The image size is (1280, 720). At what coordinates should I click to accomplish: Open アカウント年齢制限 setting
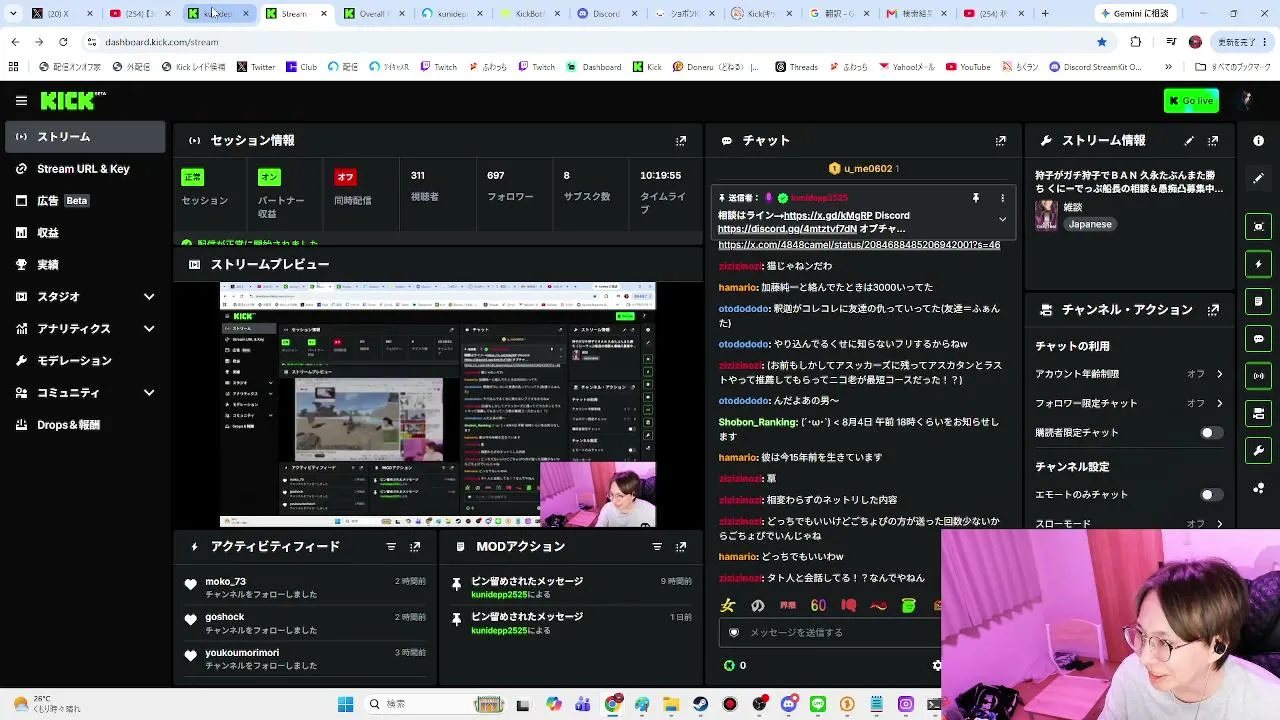(x=1128, y=374)
